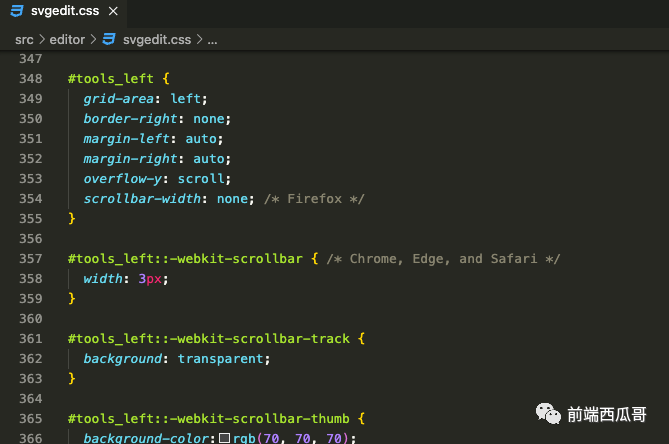Viewport: 669px width, 444px height.
Task: Open the src breadcrumb folder
Action: click(x=24, y=40)
